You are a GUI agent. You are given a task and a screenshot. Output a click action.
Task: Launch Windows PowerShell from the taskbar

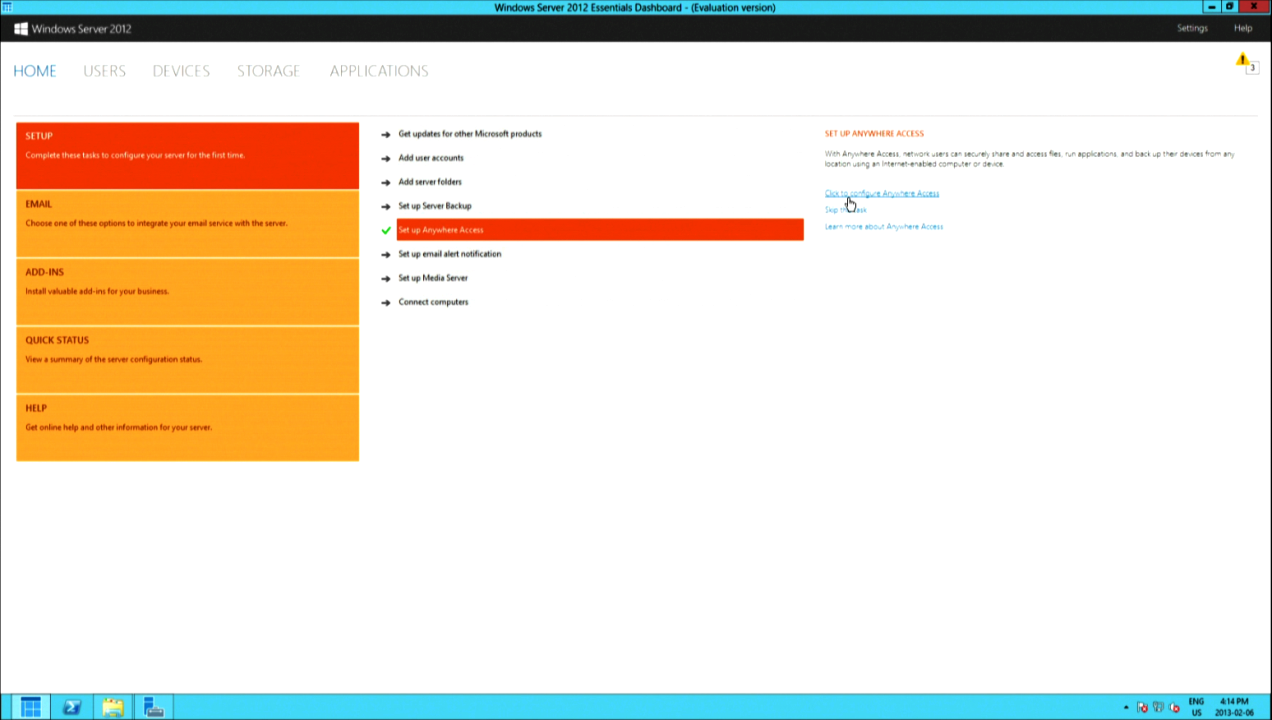click(72, 707)
